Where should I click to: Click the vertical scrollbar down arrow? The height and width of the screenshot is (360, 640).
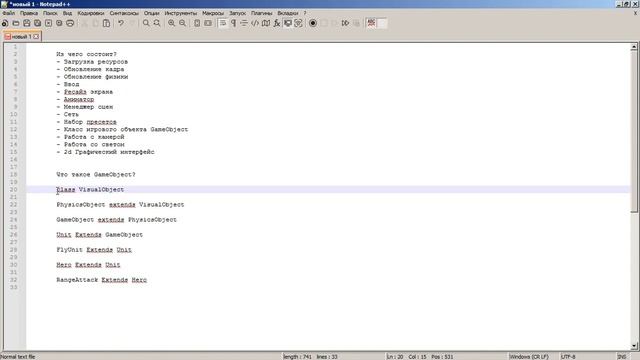click(x=634, y=346)
